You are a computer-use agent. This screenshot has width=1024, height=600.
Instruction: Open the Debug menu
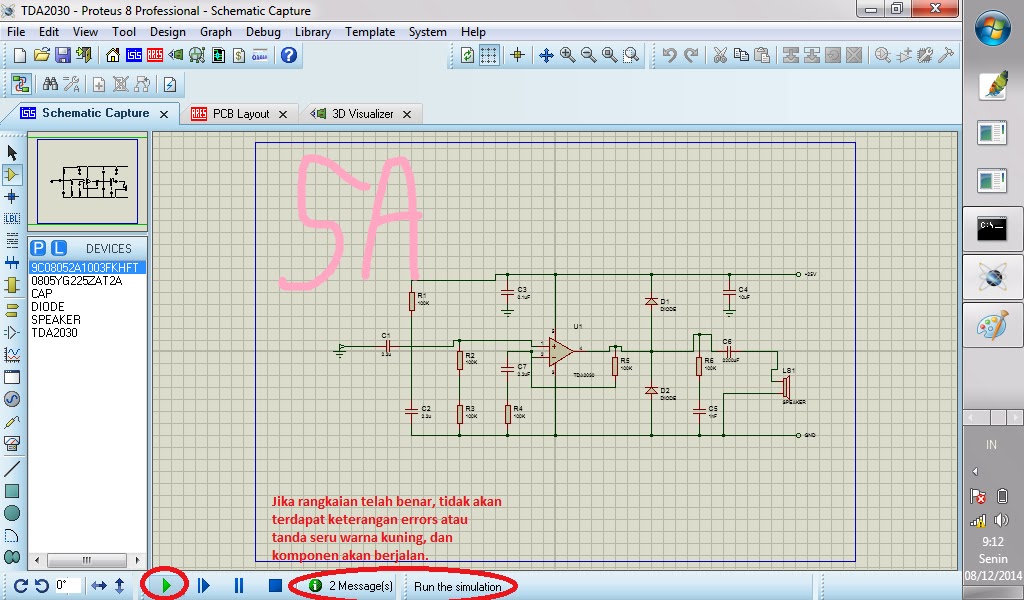263,31
